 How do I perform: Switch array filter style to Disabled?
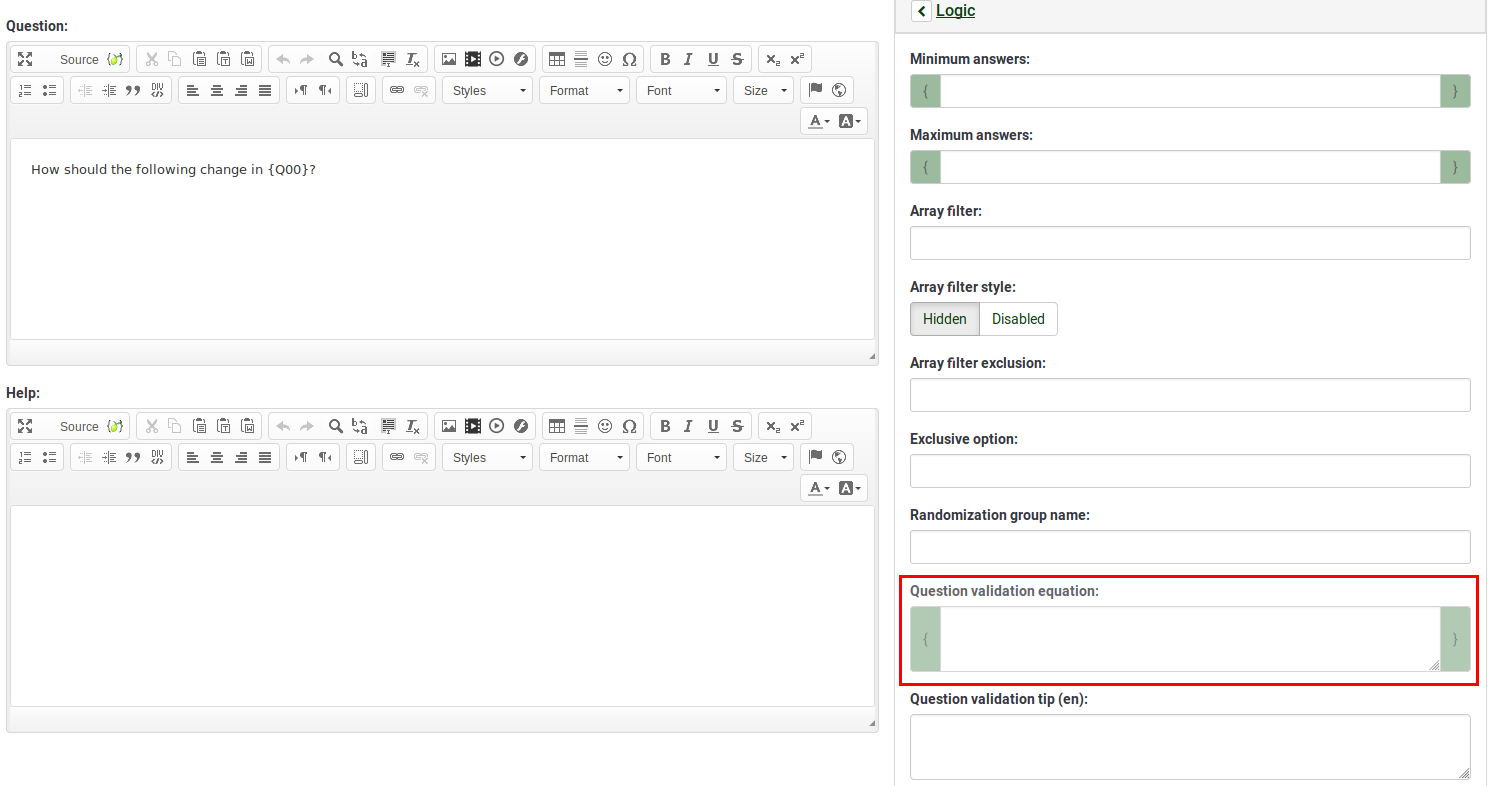[1018, 318]
